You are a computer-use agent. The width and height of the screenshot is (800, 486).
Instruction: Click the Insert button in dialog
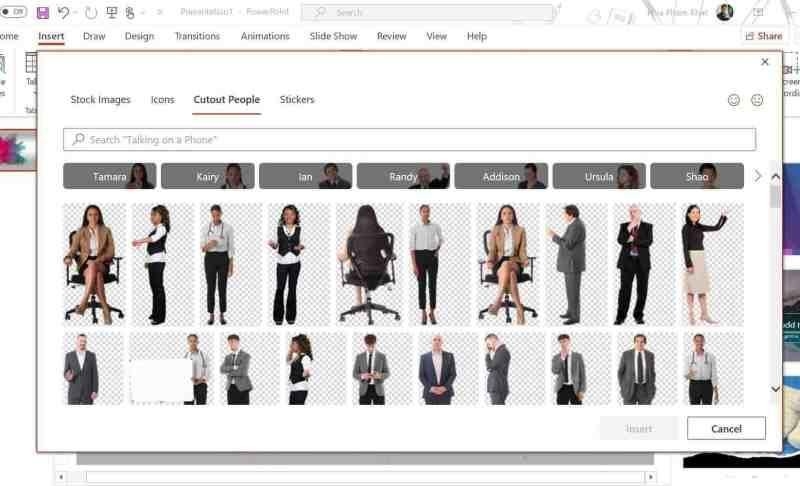click(x=639, y=428)
